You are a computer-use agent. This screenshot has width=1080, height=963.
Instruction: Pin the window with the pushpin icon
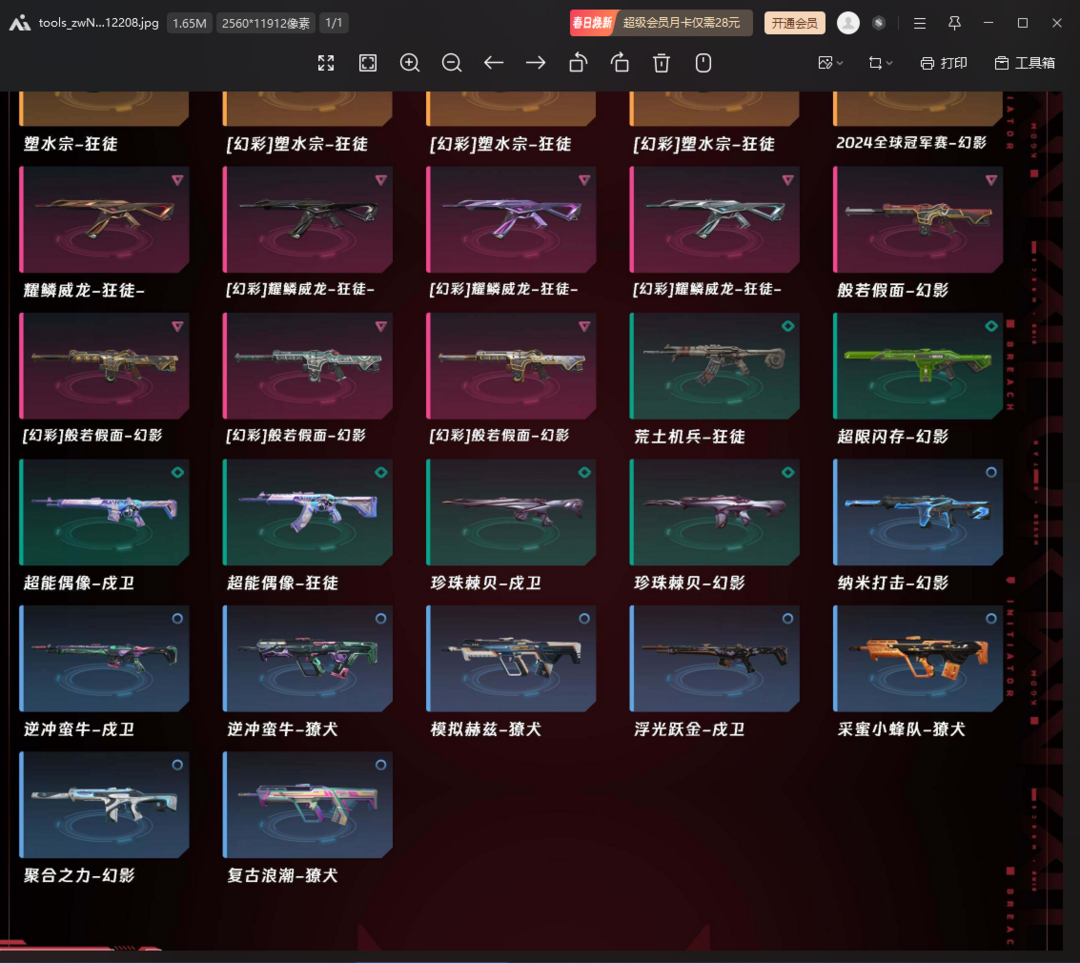coord(954,23)
